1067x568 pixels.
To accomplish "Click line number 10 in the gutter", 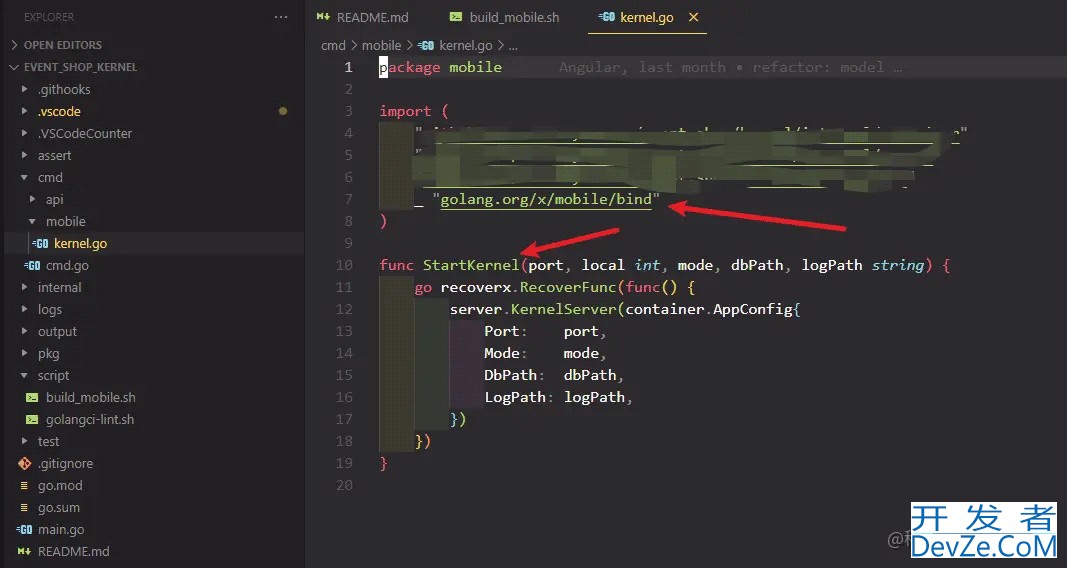I will 344,265.
